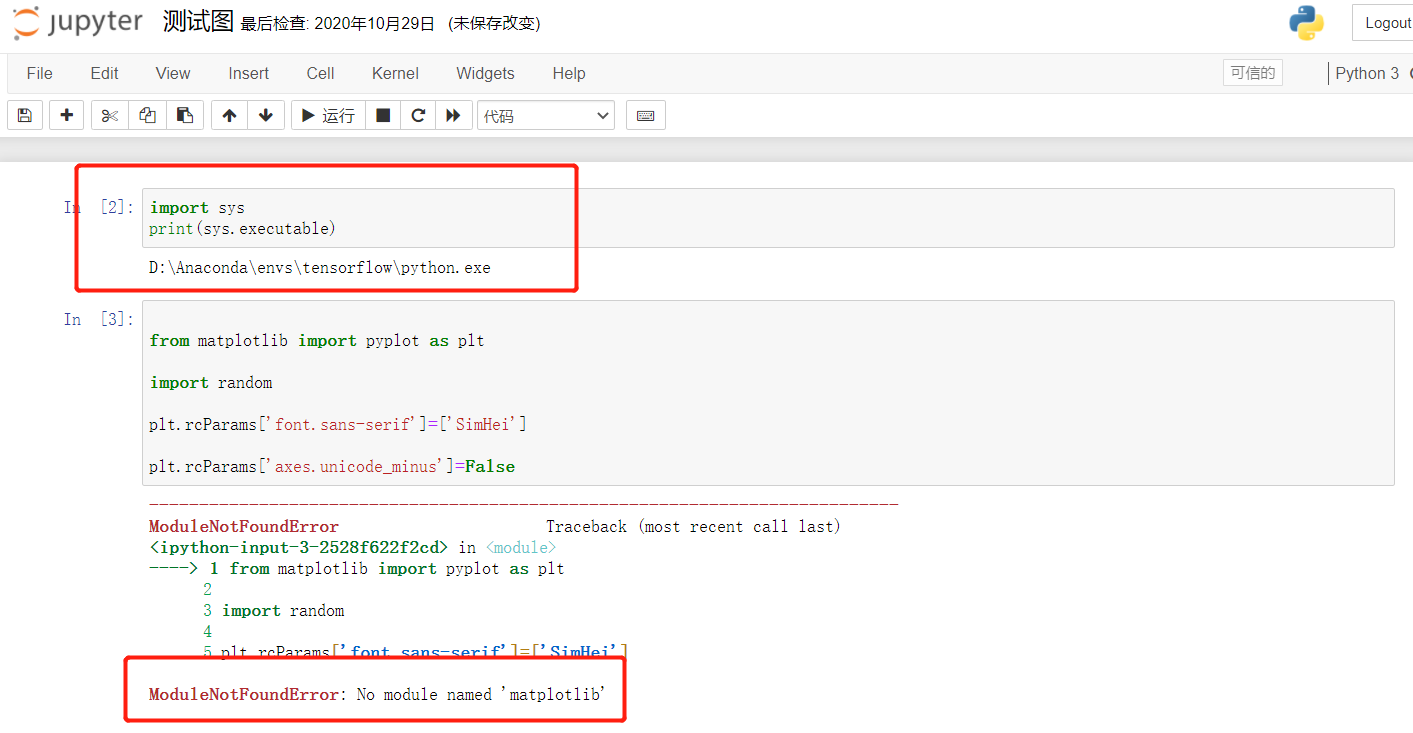Screen dimensions: 1413x733
Task: Open the Edit menu
Action: (x=104, y=73)
